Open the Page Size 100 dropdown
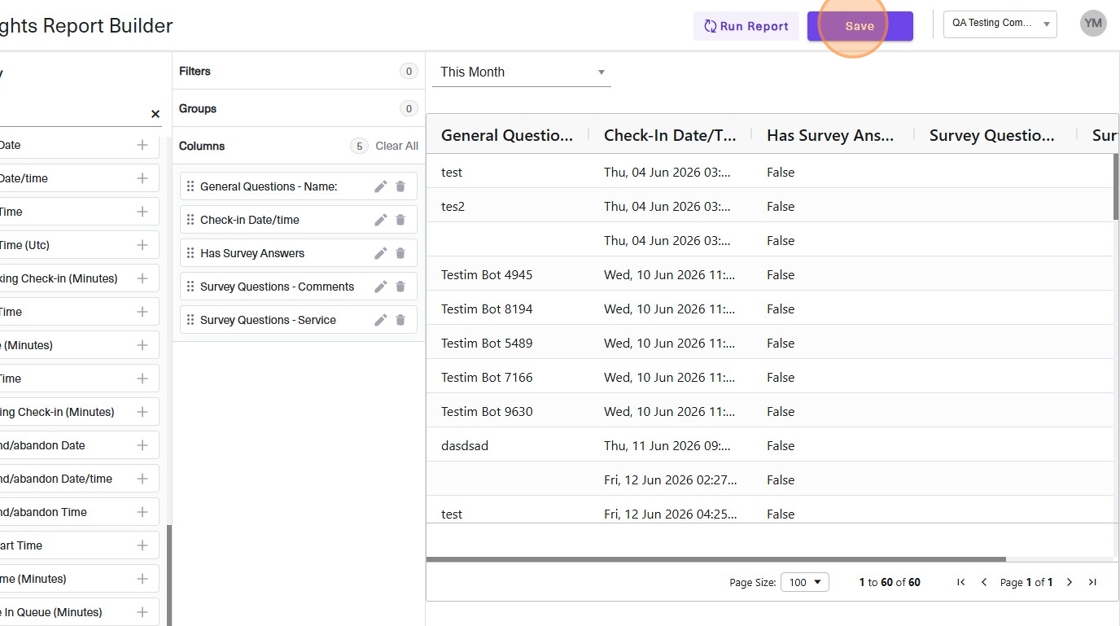Screen dimensions: 1120x626 (x=805, y=582)
